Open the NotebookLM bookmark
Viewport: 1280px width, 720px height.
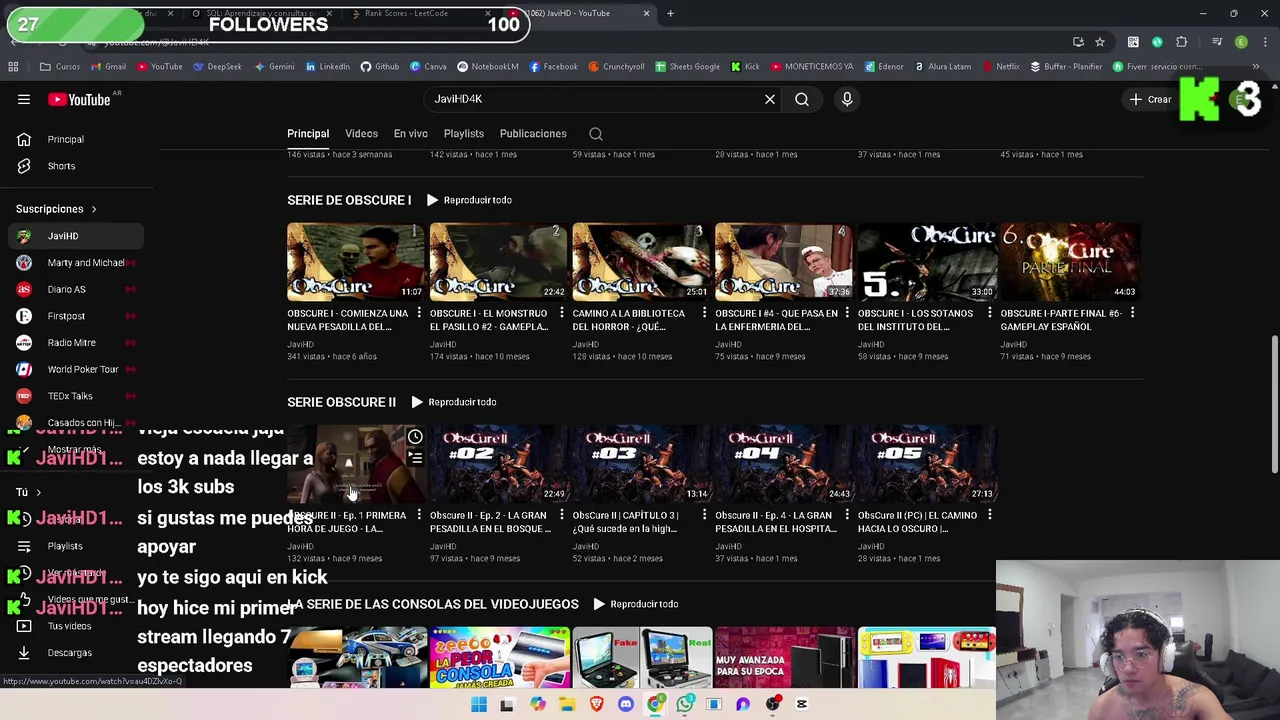(x=487, y=67)
